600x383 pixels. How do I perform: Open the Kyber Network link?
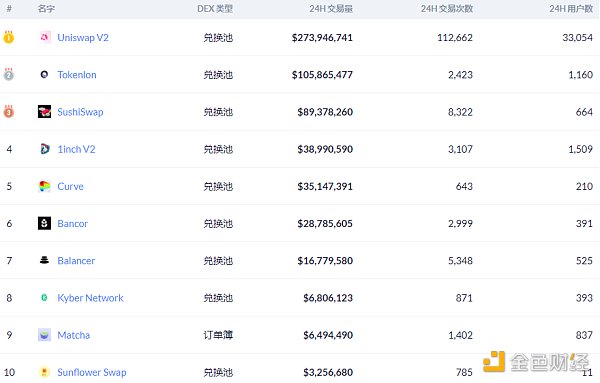(90, 298)
